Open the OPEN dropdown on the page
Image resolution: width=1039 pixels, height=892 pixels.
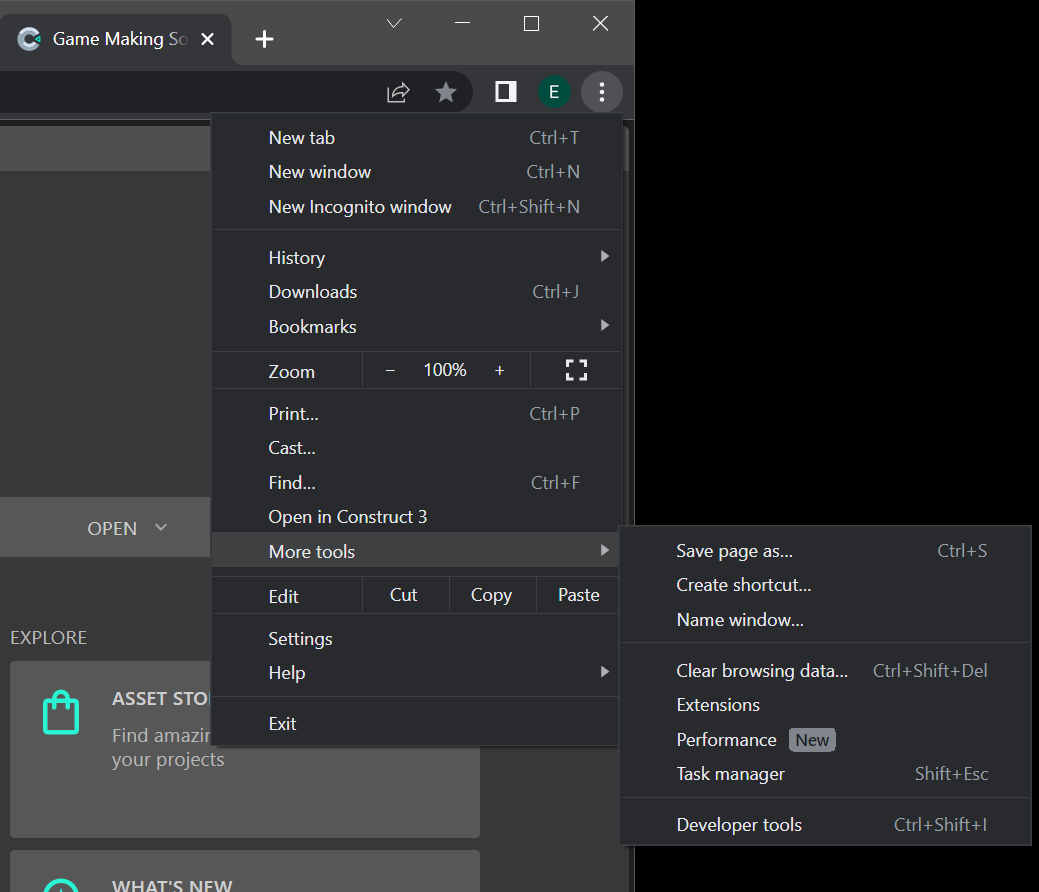pos(127,529)
